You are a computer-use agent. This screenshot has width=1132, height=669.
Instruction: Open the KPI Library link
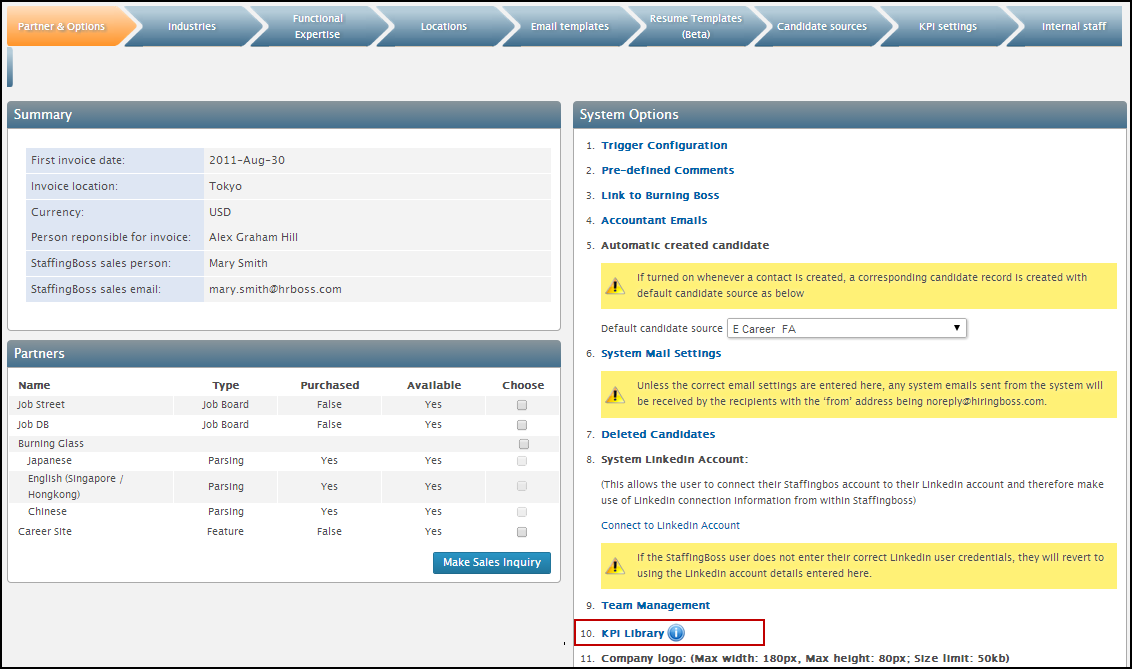point(632,634)
